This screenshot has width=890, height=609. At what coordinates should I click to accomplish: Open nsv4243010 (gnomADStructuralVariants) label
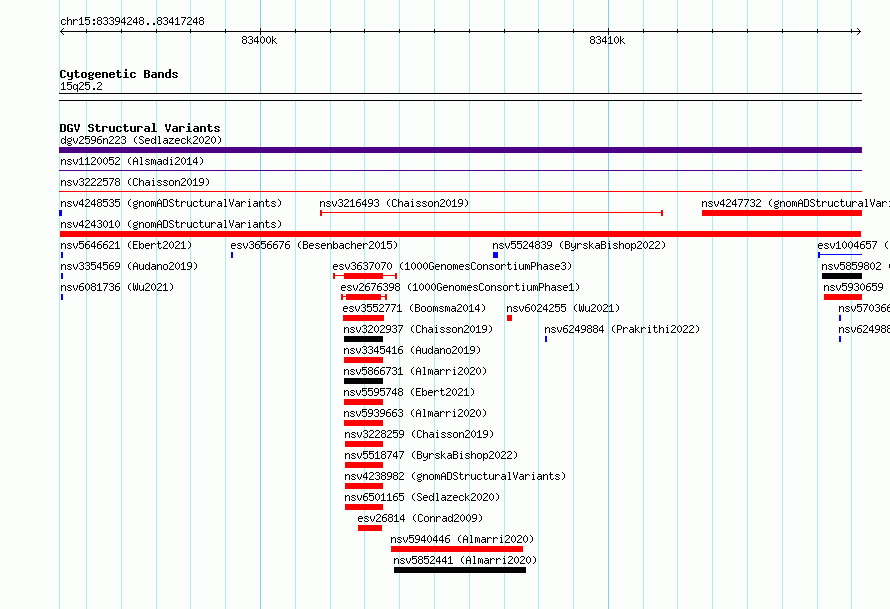pyautogui.click(x=171, y=224)
